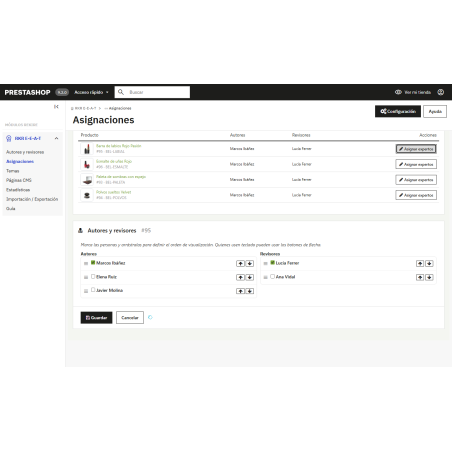Screen dimensions: 452x452
Task: Move Ana Vidal up with arrow
Action: pyautogui.click(x=420, y=277)
